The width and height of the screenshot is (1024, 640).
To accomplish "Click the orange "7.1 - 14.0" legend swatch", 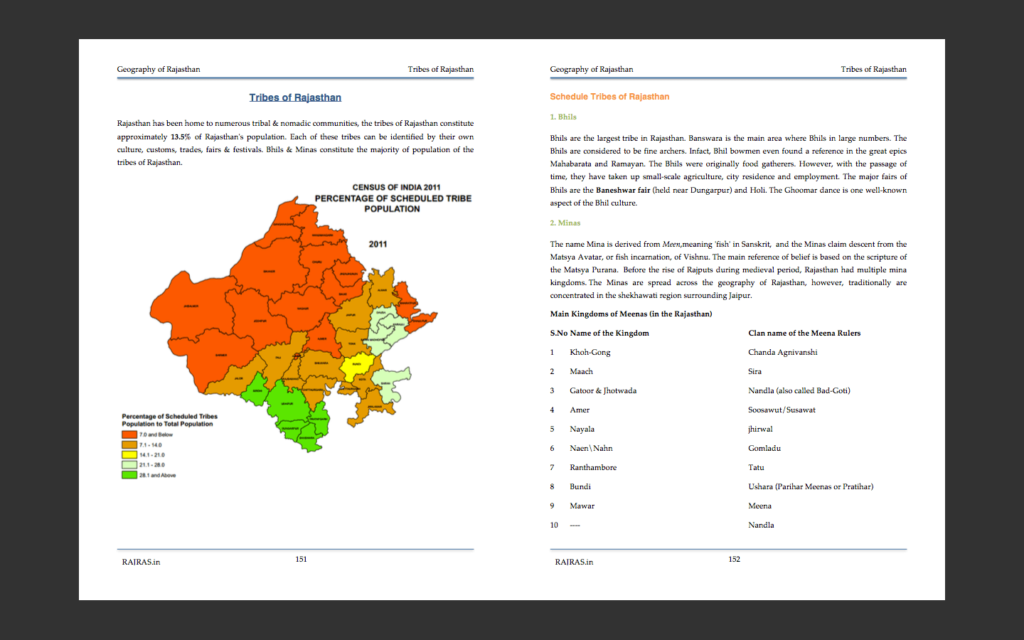I will pyautogui.click(x=129, y=445).
